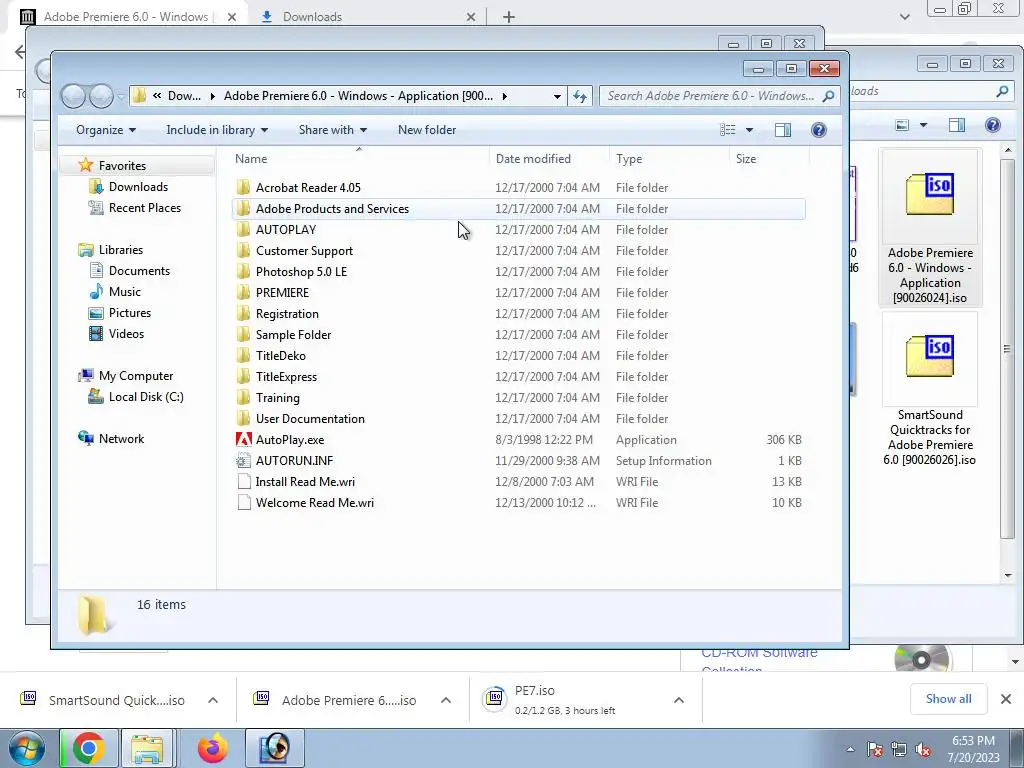Viewport: 1024px width, 768px height.
Task: Select AUTORUN.INF setup file icon
Action: click(x=244, y=460)
